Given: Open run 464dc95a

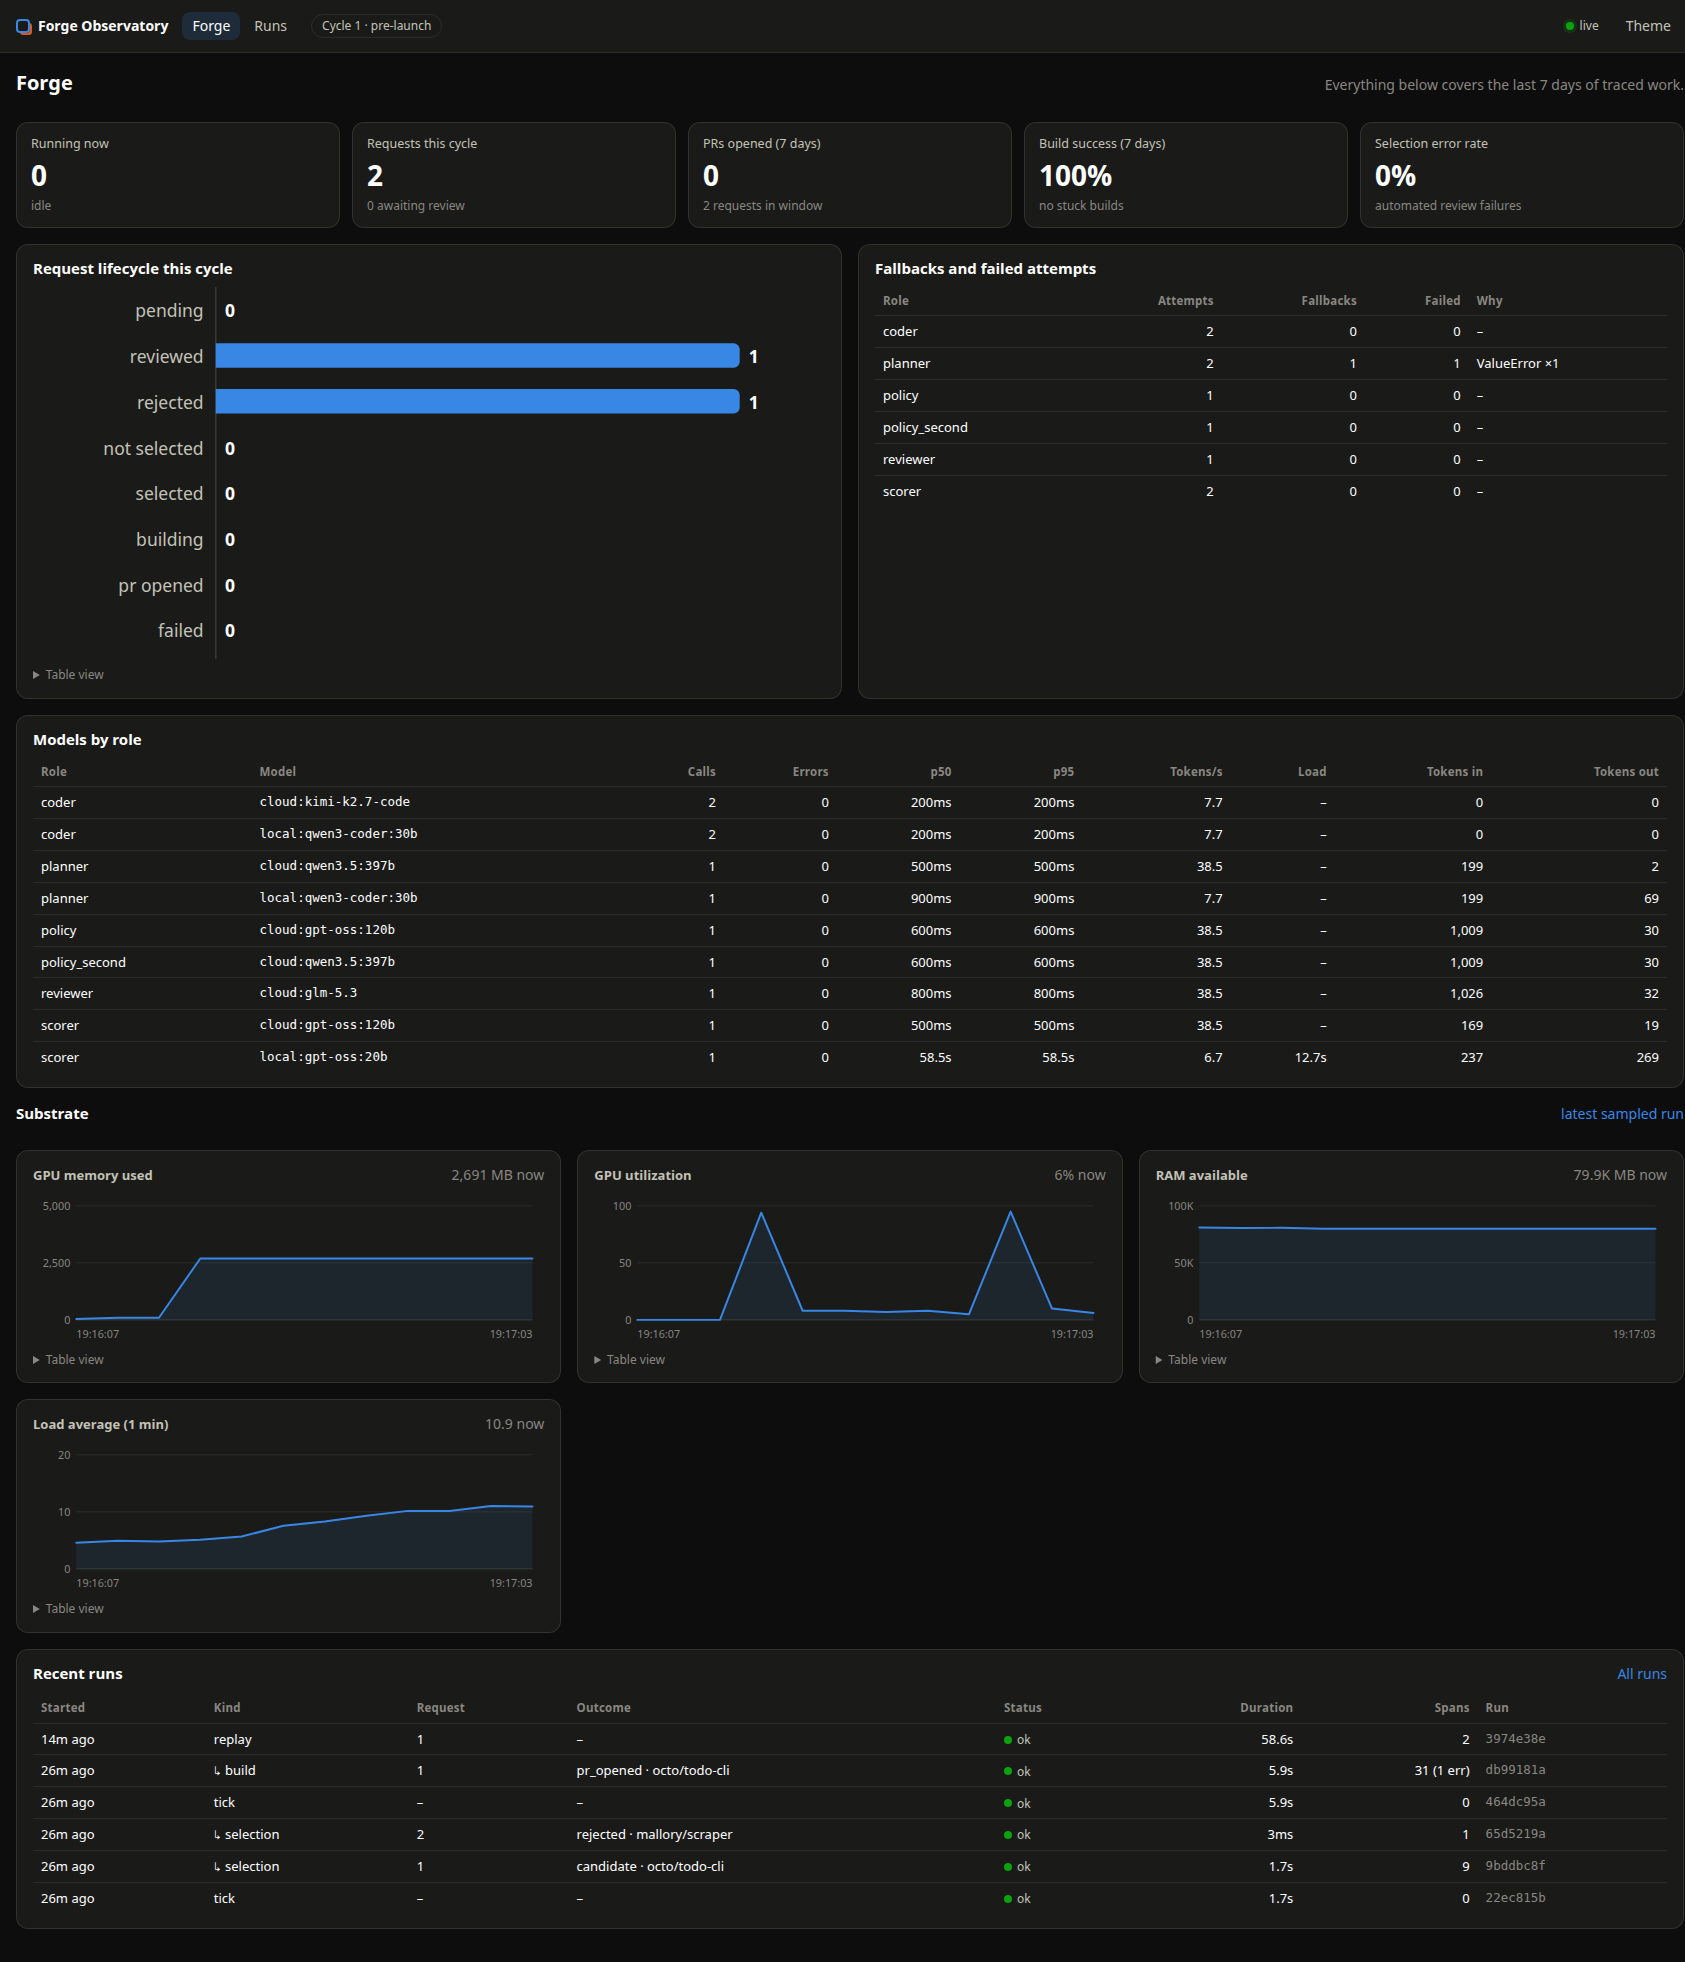Looking at the screenshot, I should click(x=1515, y=1802).
